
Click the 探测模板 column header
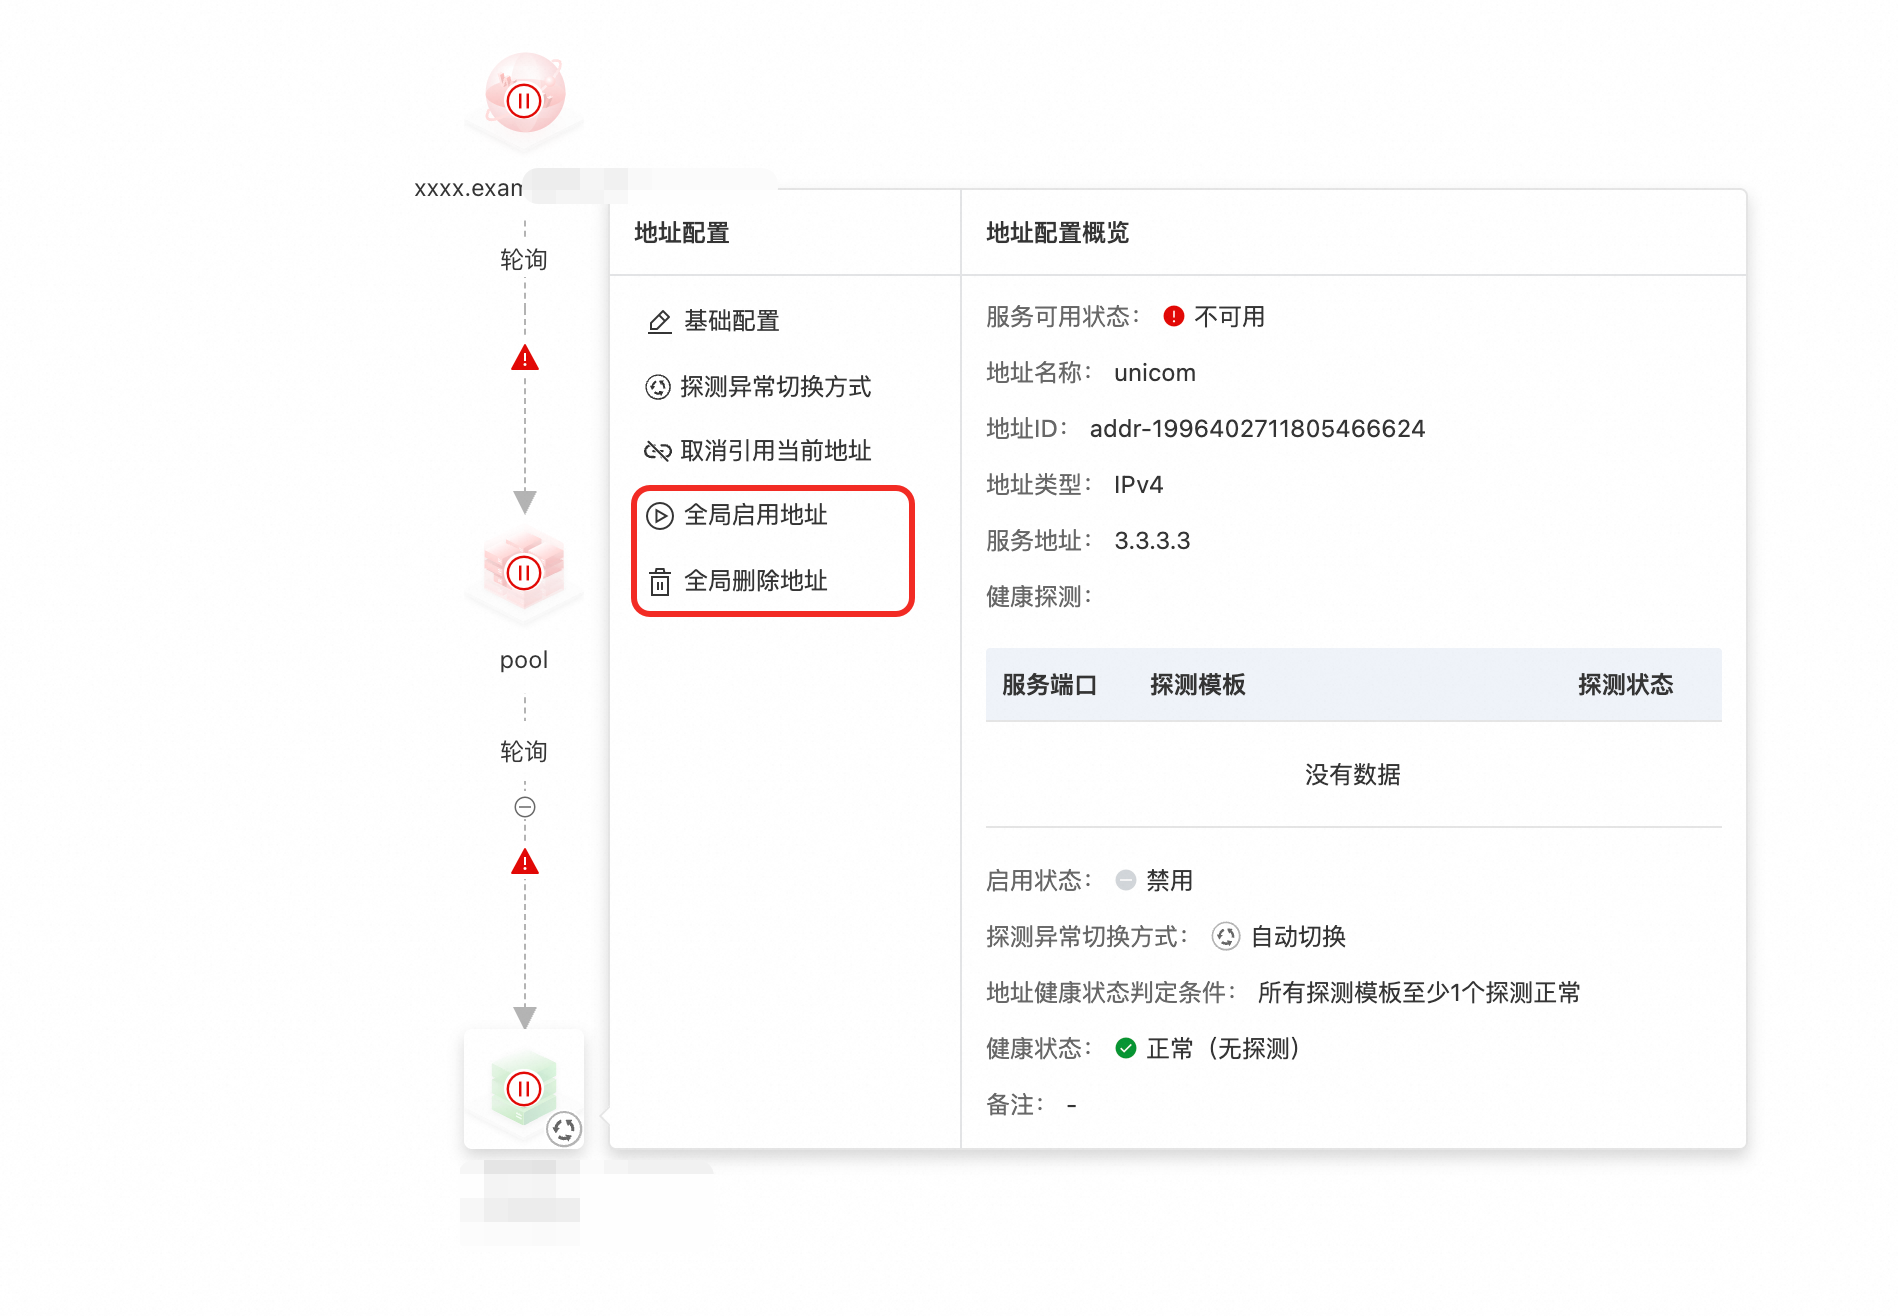pyautogui.click(x=1198, y=685)
